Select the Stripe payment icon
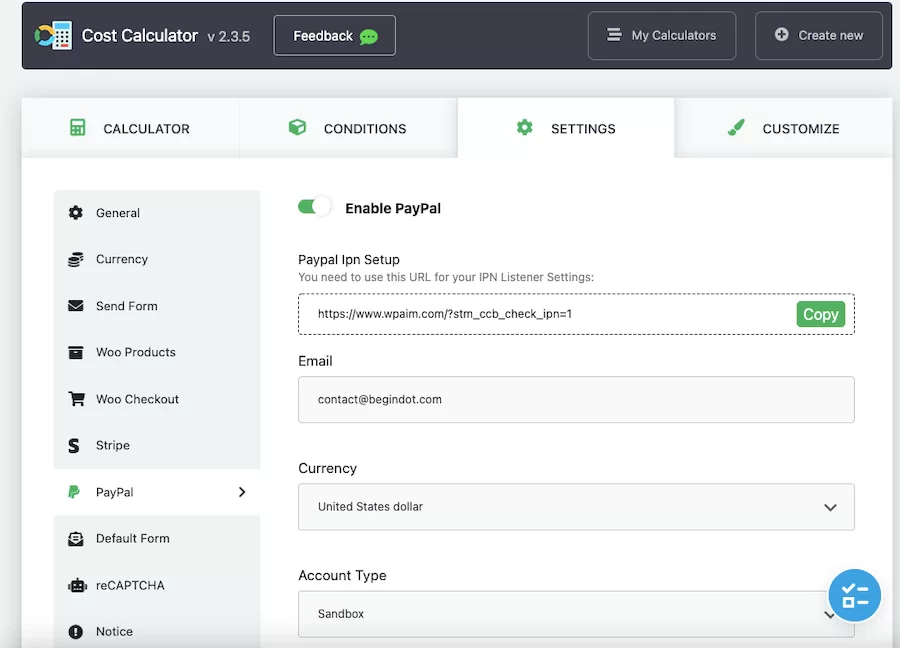900x648 pixels. [x=76, y=445]
